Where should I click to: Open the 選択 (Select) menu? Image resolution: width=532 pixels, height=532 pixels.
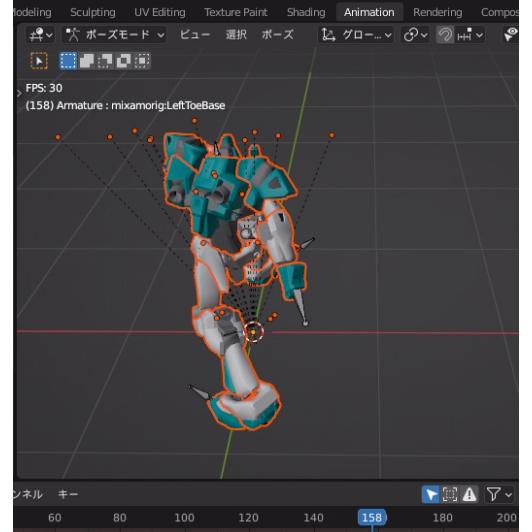(236, 35)
